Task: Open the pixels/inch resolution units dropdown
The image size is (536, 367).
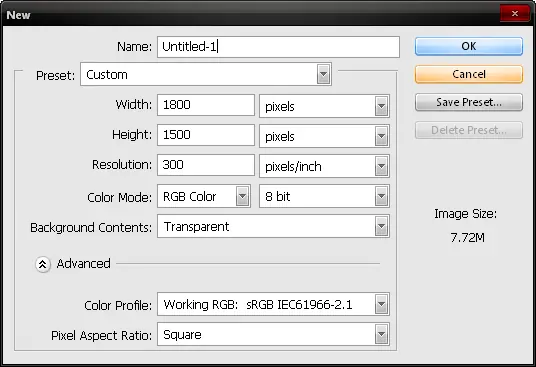Action: (324, 166)
